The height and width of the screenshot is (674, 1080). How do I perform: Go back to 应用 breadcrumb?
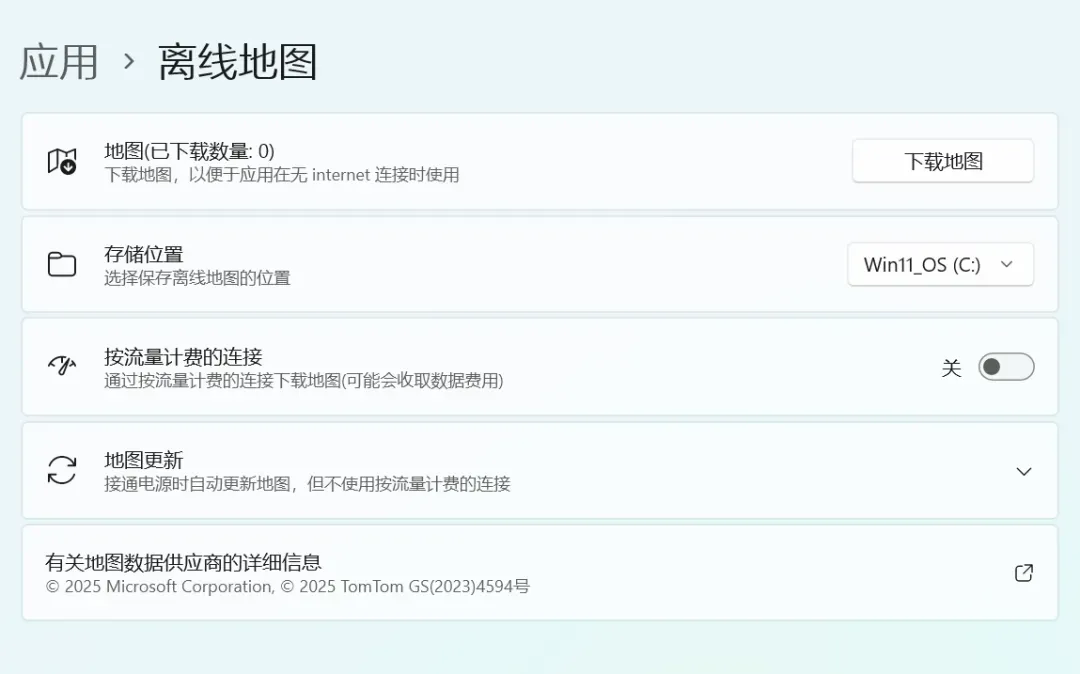(x=59, y=61)
